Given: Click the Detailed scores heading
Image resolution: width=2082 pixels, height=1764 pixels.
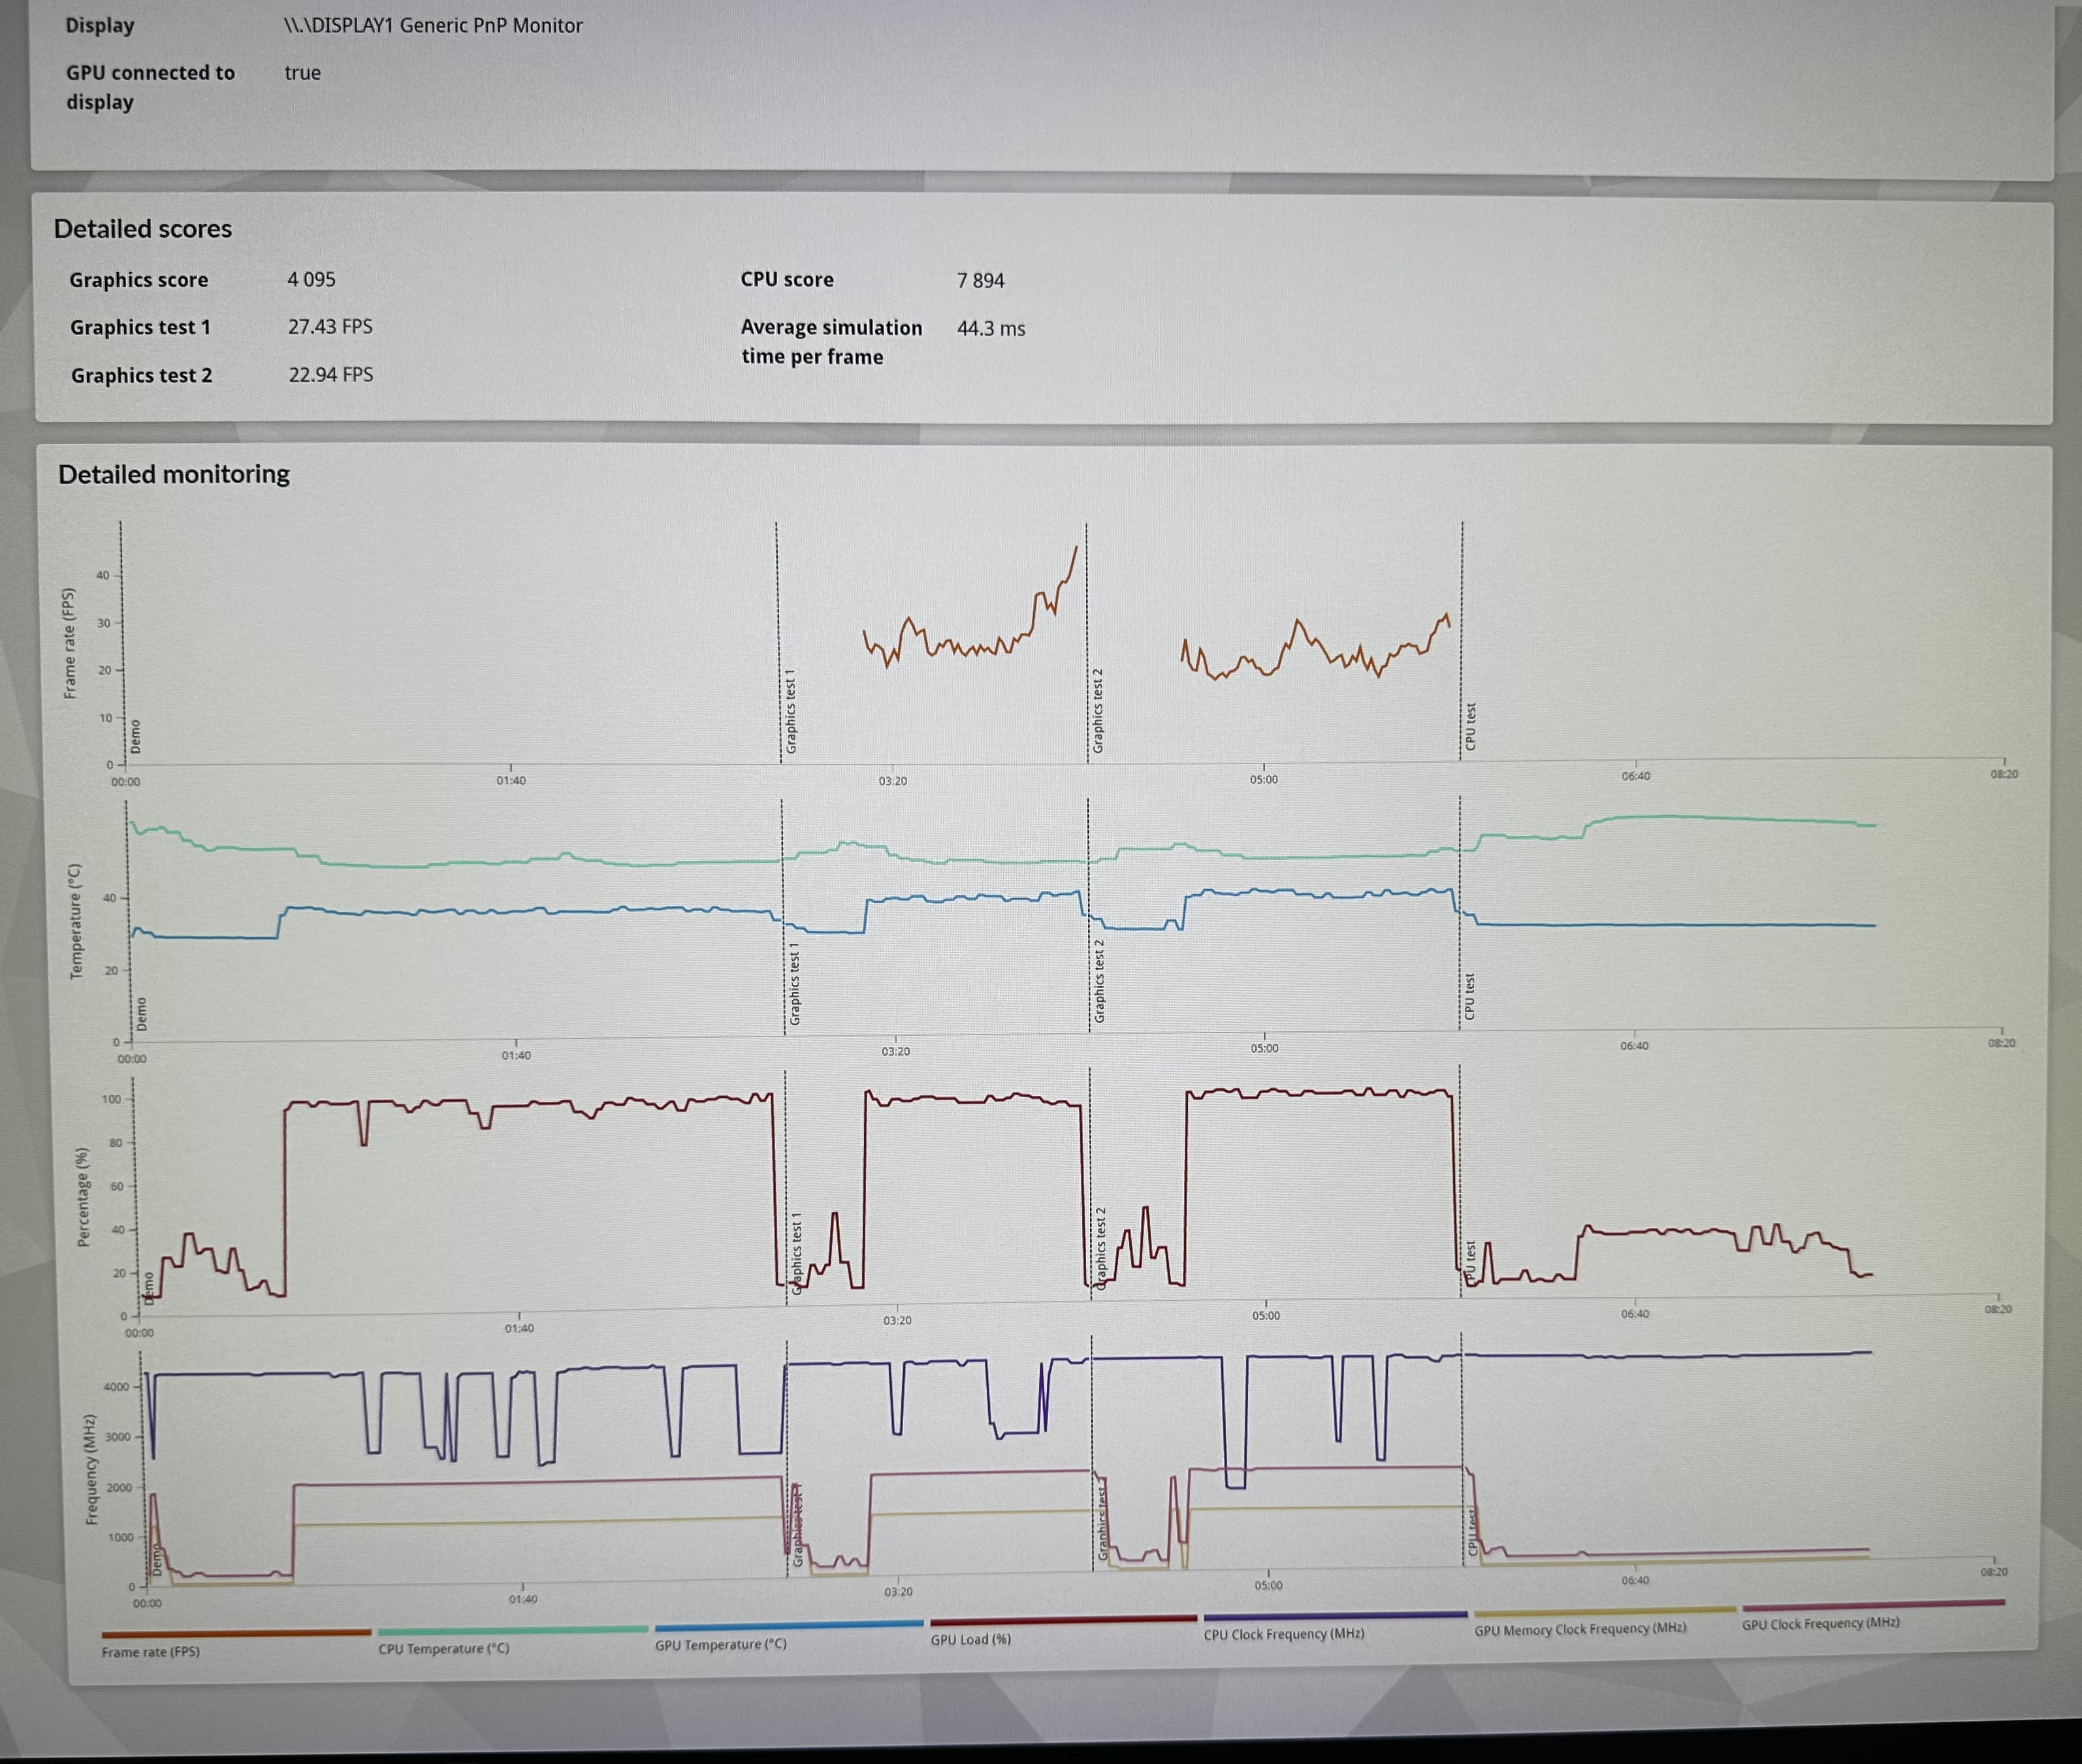Looking at the screenshot, I should [x=143, y=229].
